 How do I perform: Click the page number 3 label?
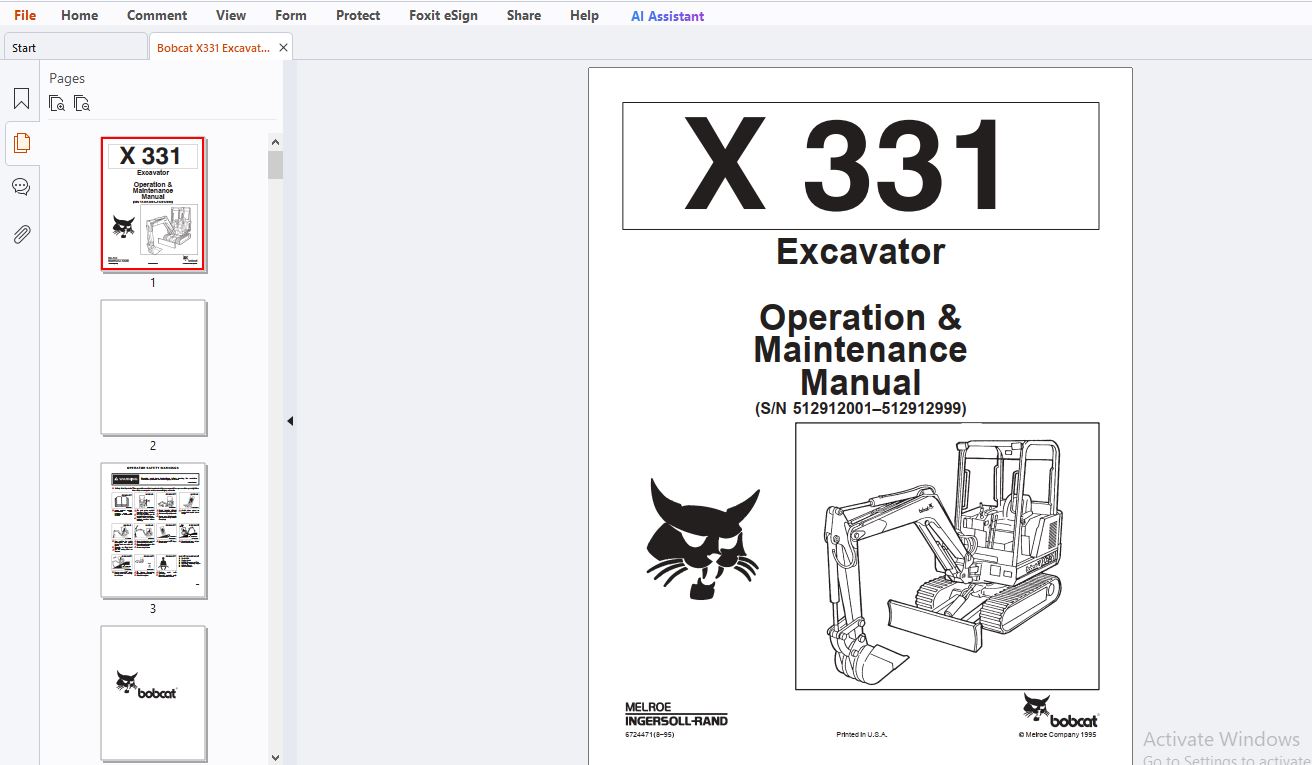pyautogui.click(x=153, y=609)
